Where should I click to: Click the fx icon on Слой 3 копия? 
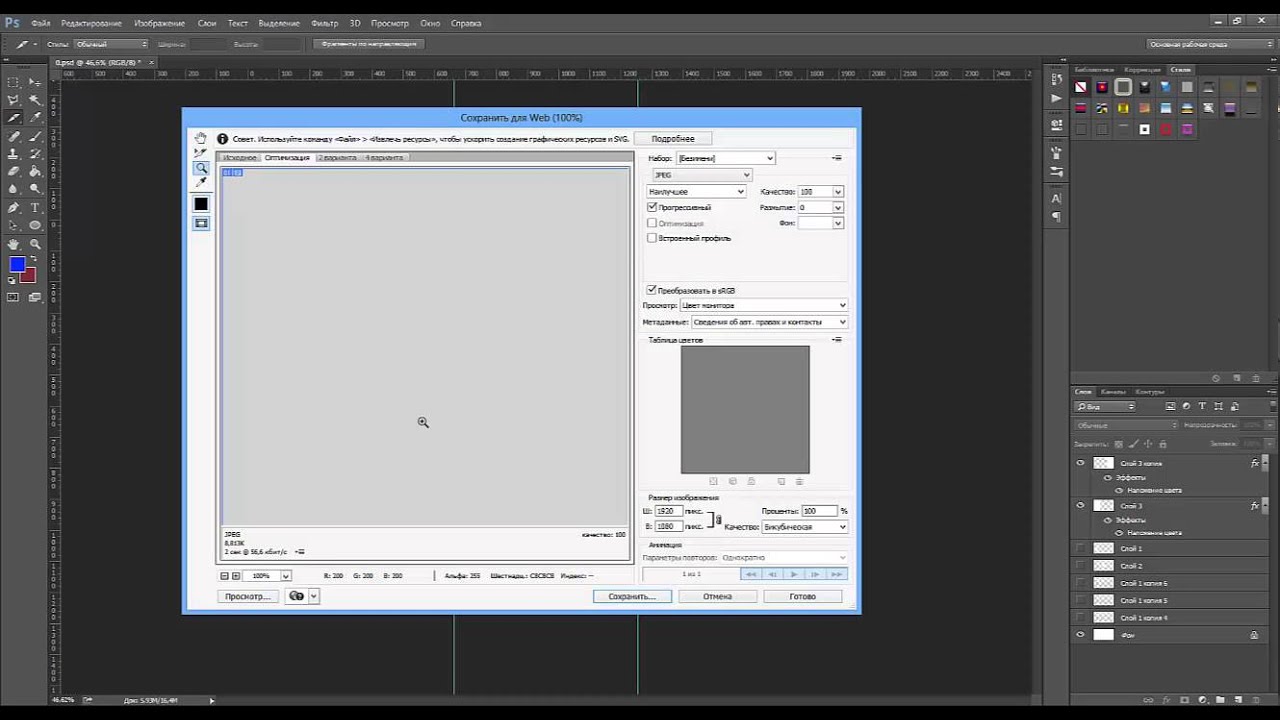point(1255,463)
